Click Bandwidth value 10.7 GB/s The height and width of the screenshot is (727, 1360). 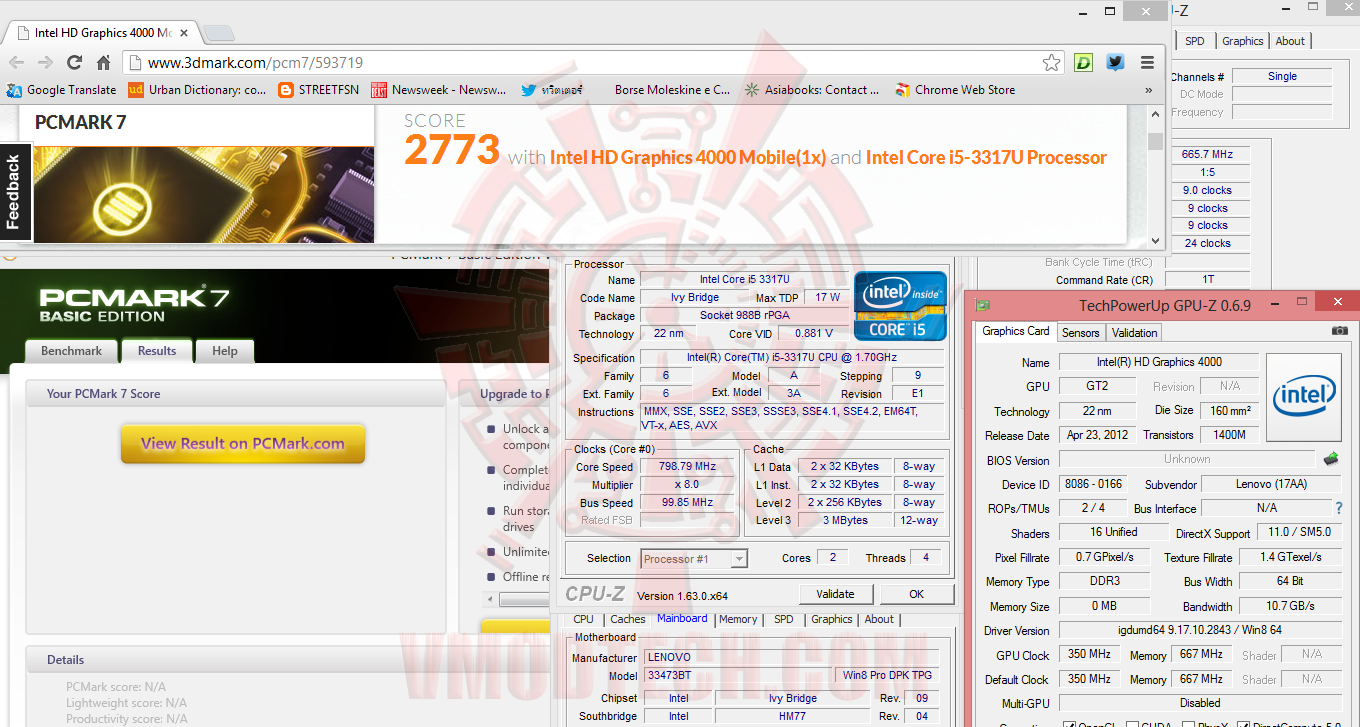[1290, 606]
